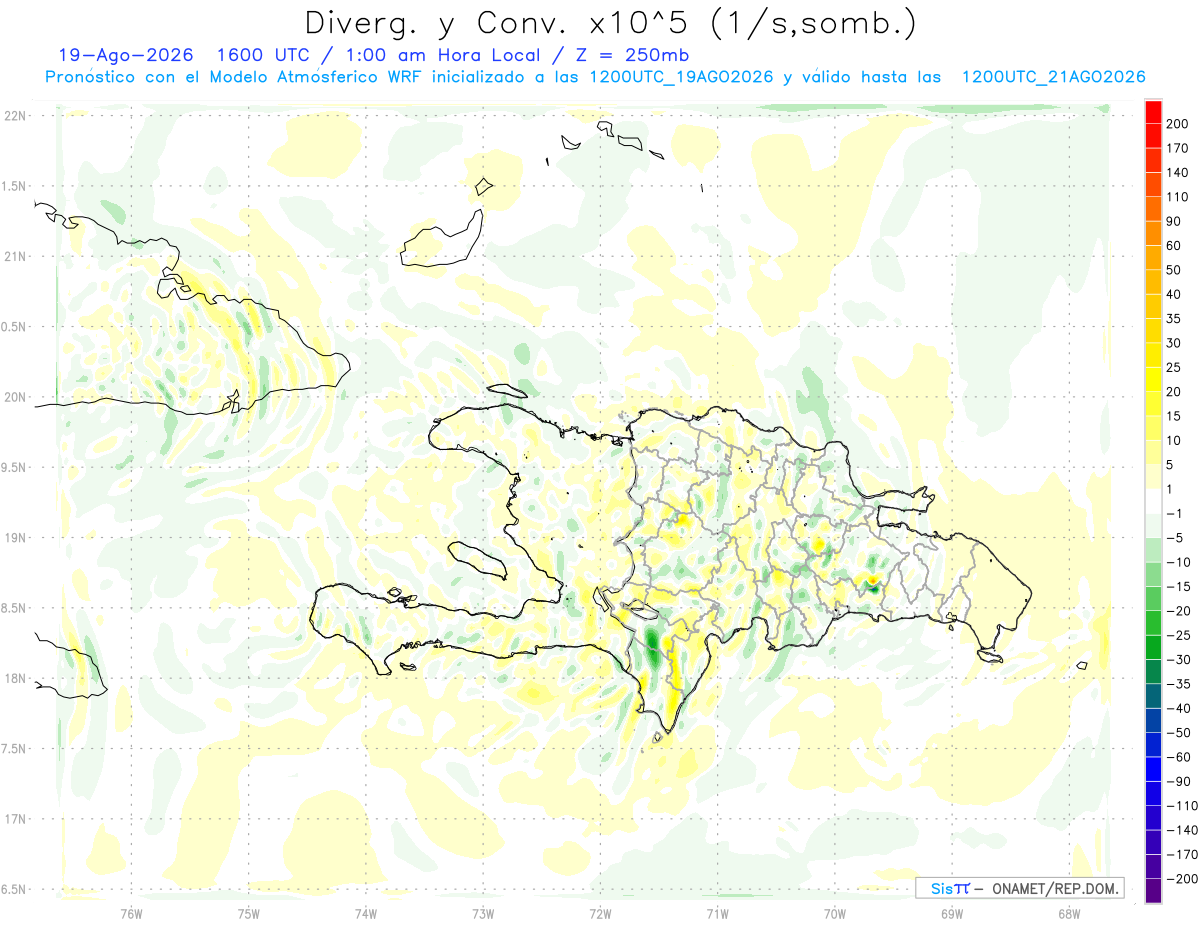Click the white colorbar segment between 1 and -1
The height and width of the screenshot is (927, 1200).
(1154, 501)
